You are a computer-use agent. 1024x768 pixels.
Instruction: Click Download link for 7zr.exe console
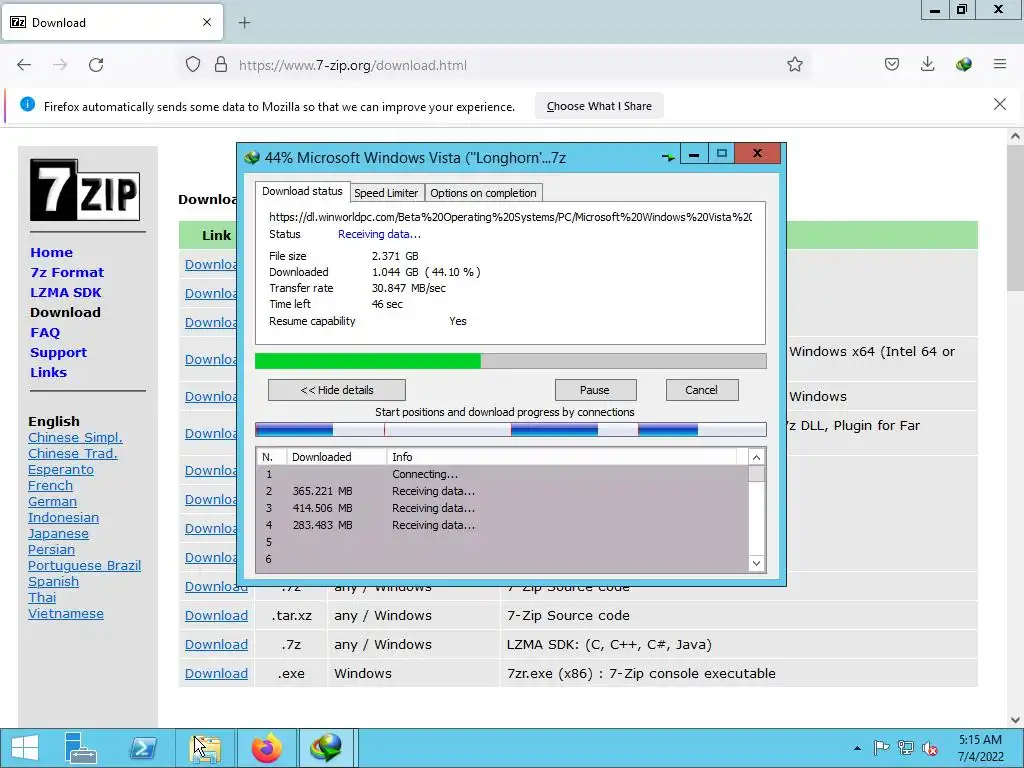pyautogui.click(x=216, y=673)
